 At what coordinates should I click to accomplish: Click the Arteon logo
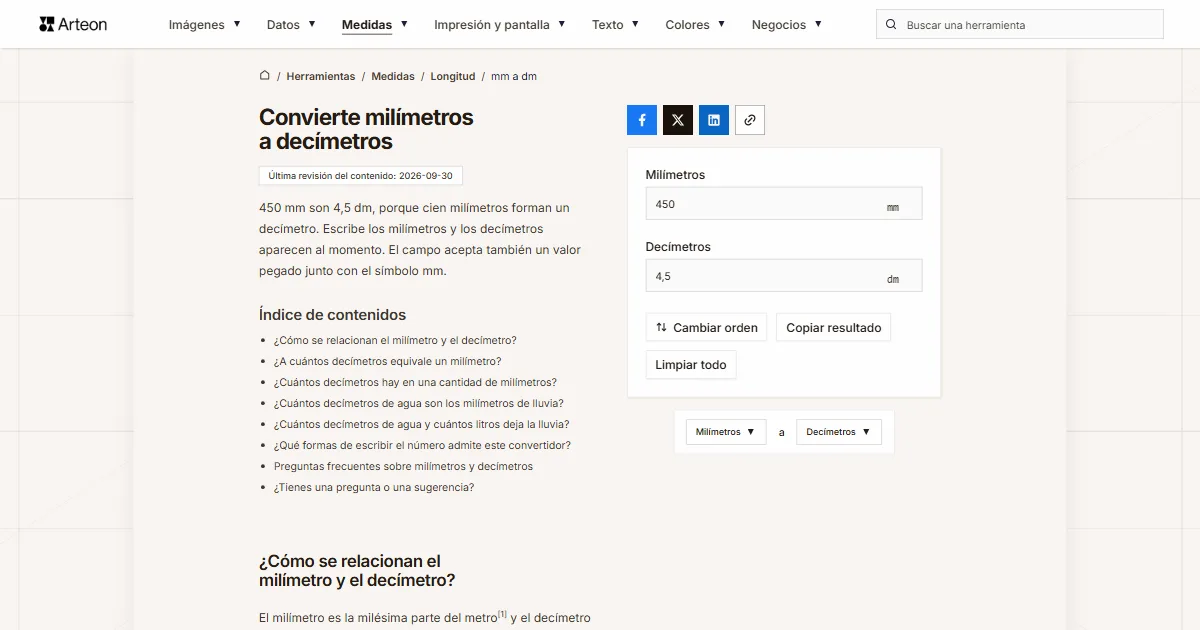pos(73,24)
